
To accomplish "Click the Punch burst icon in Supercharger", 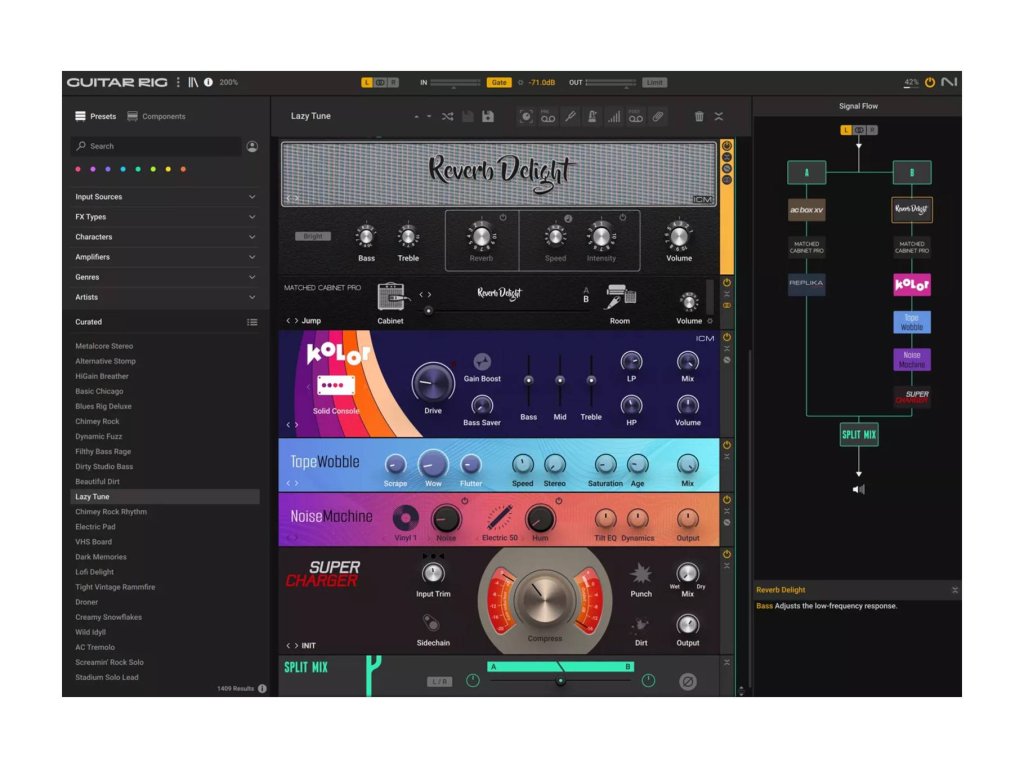I will [x=641, y=573].
